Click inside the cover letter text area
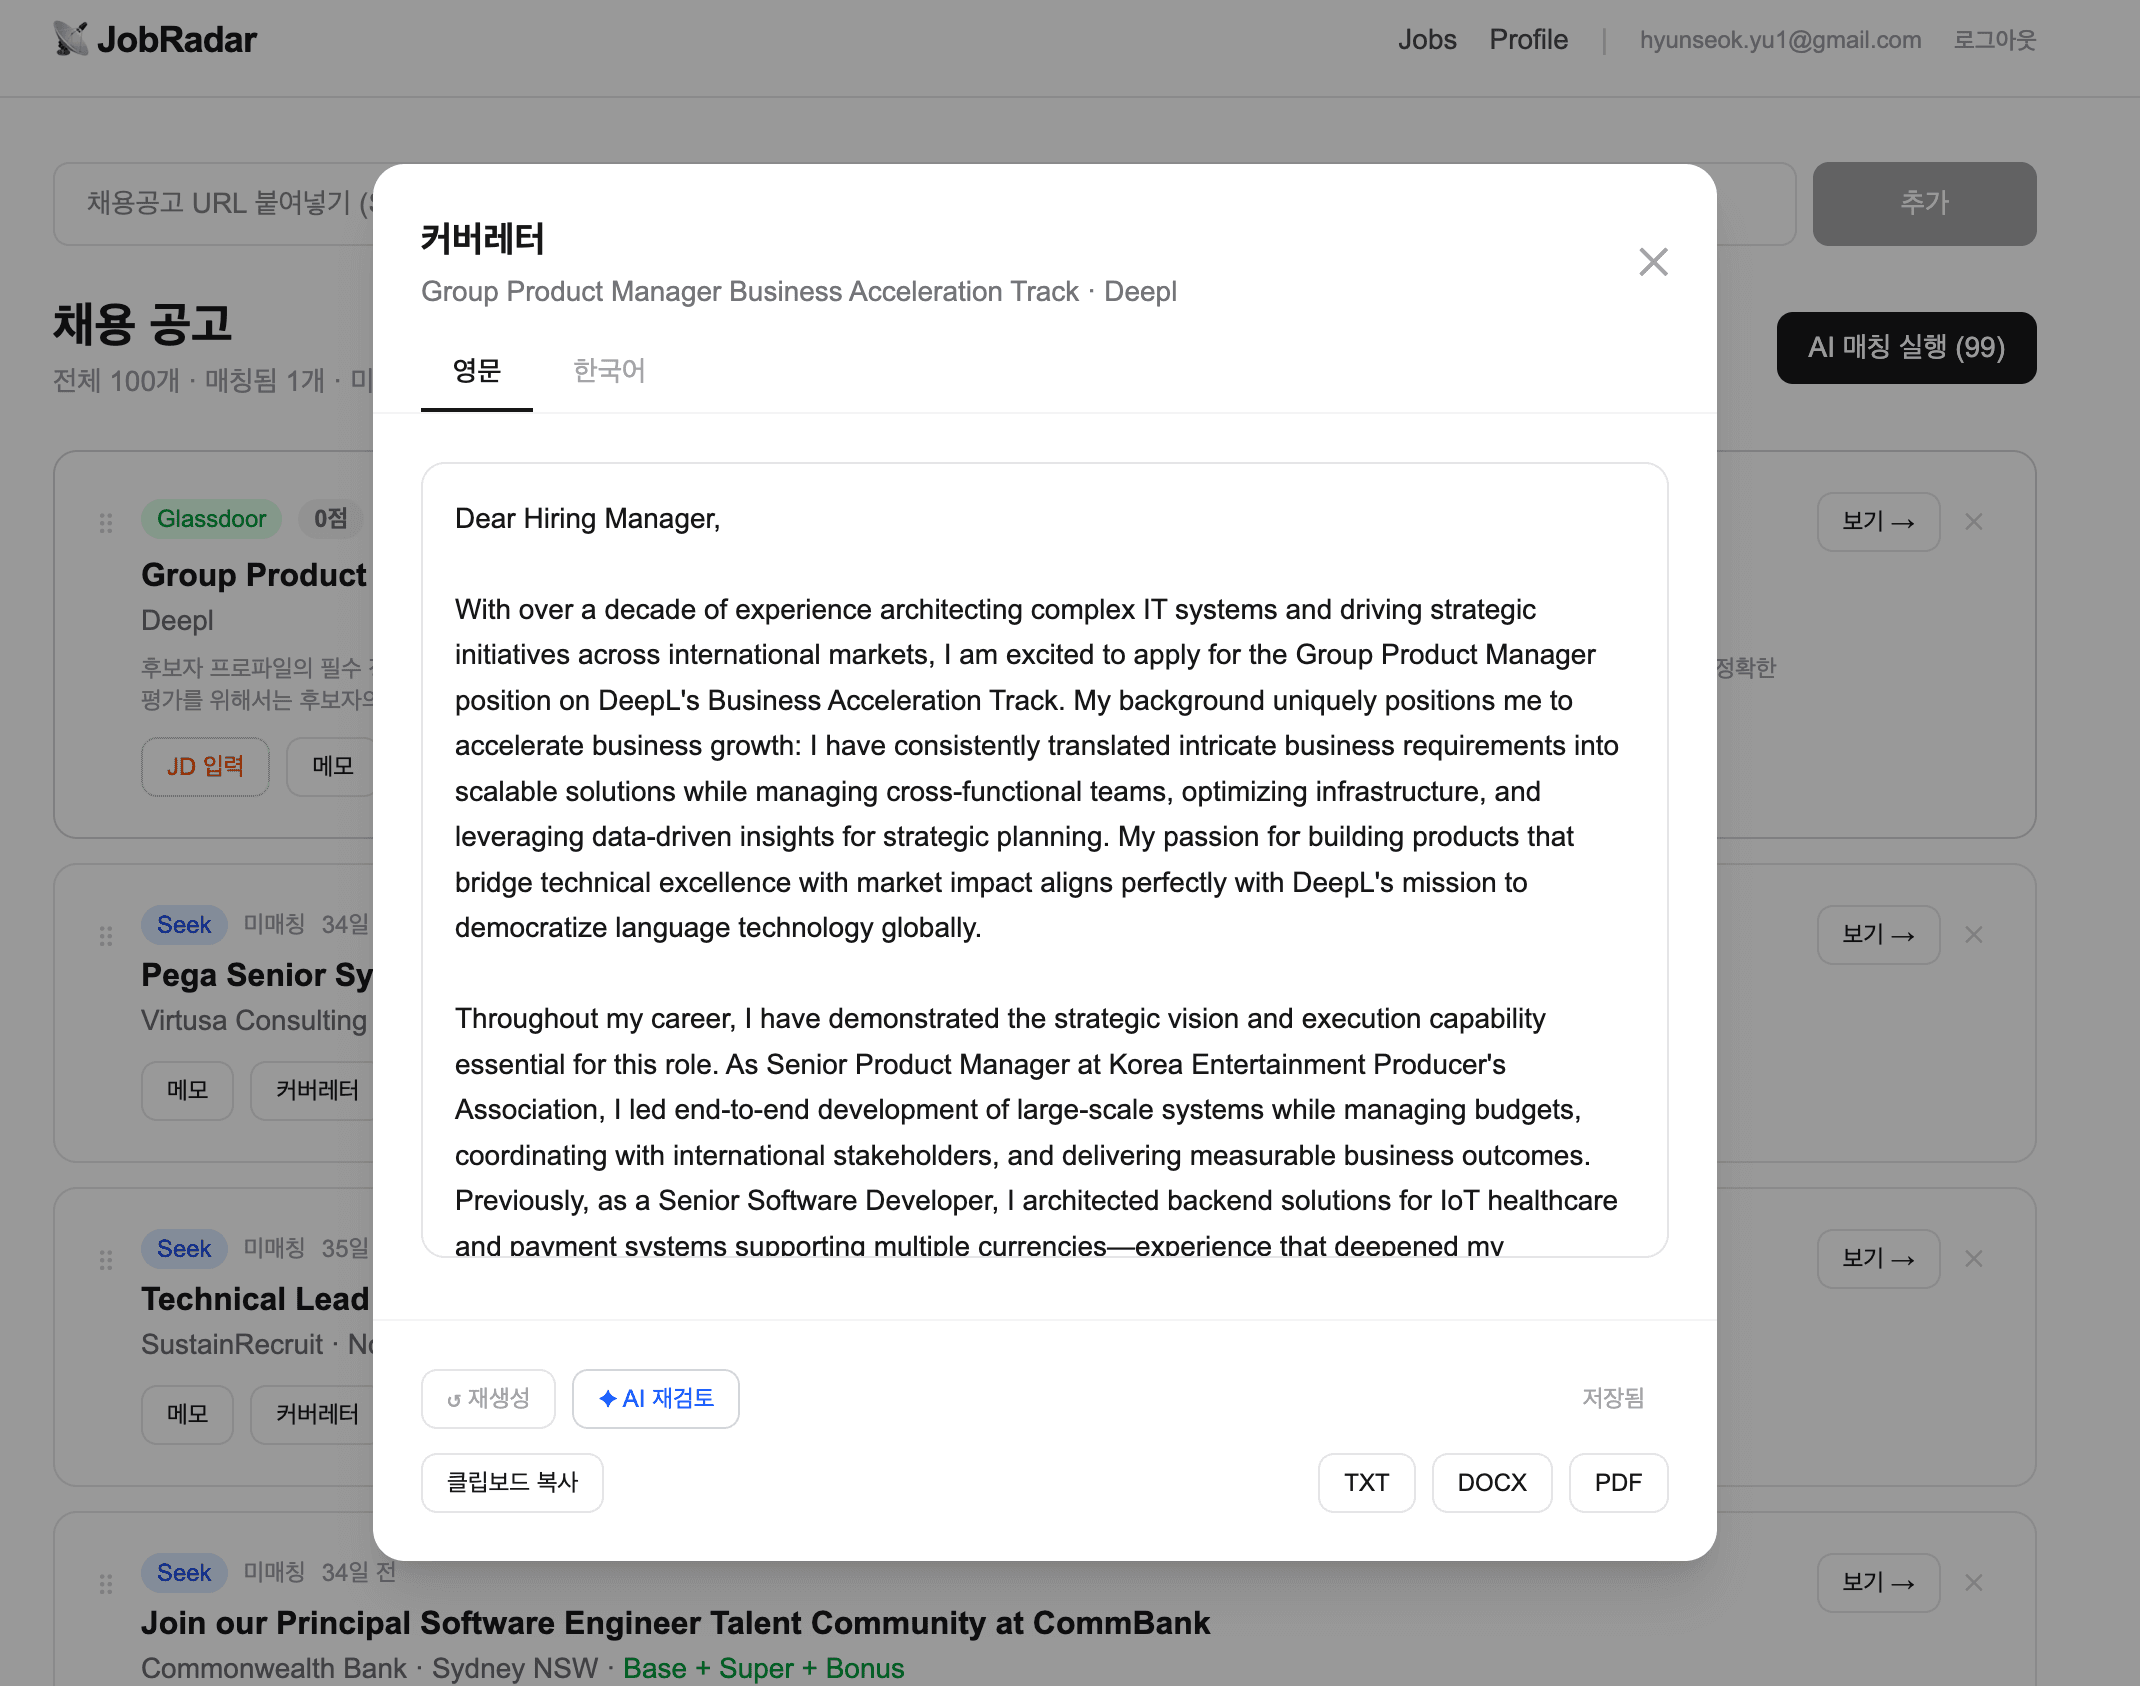 tap(1044, 860)
